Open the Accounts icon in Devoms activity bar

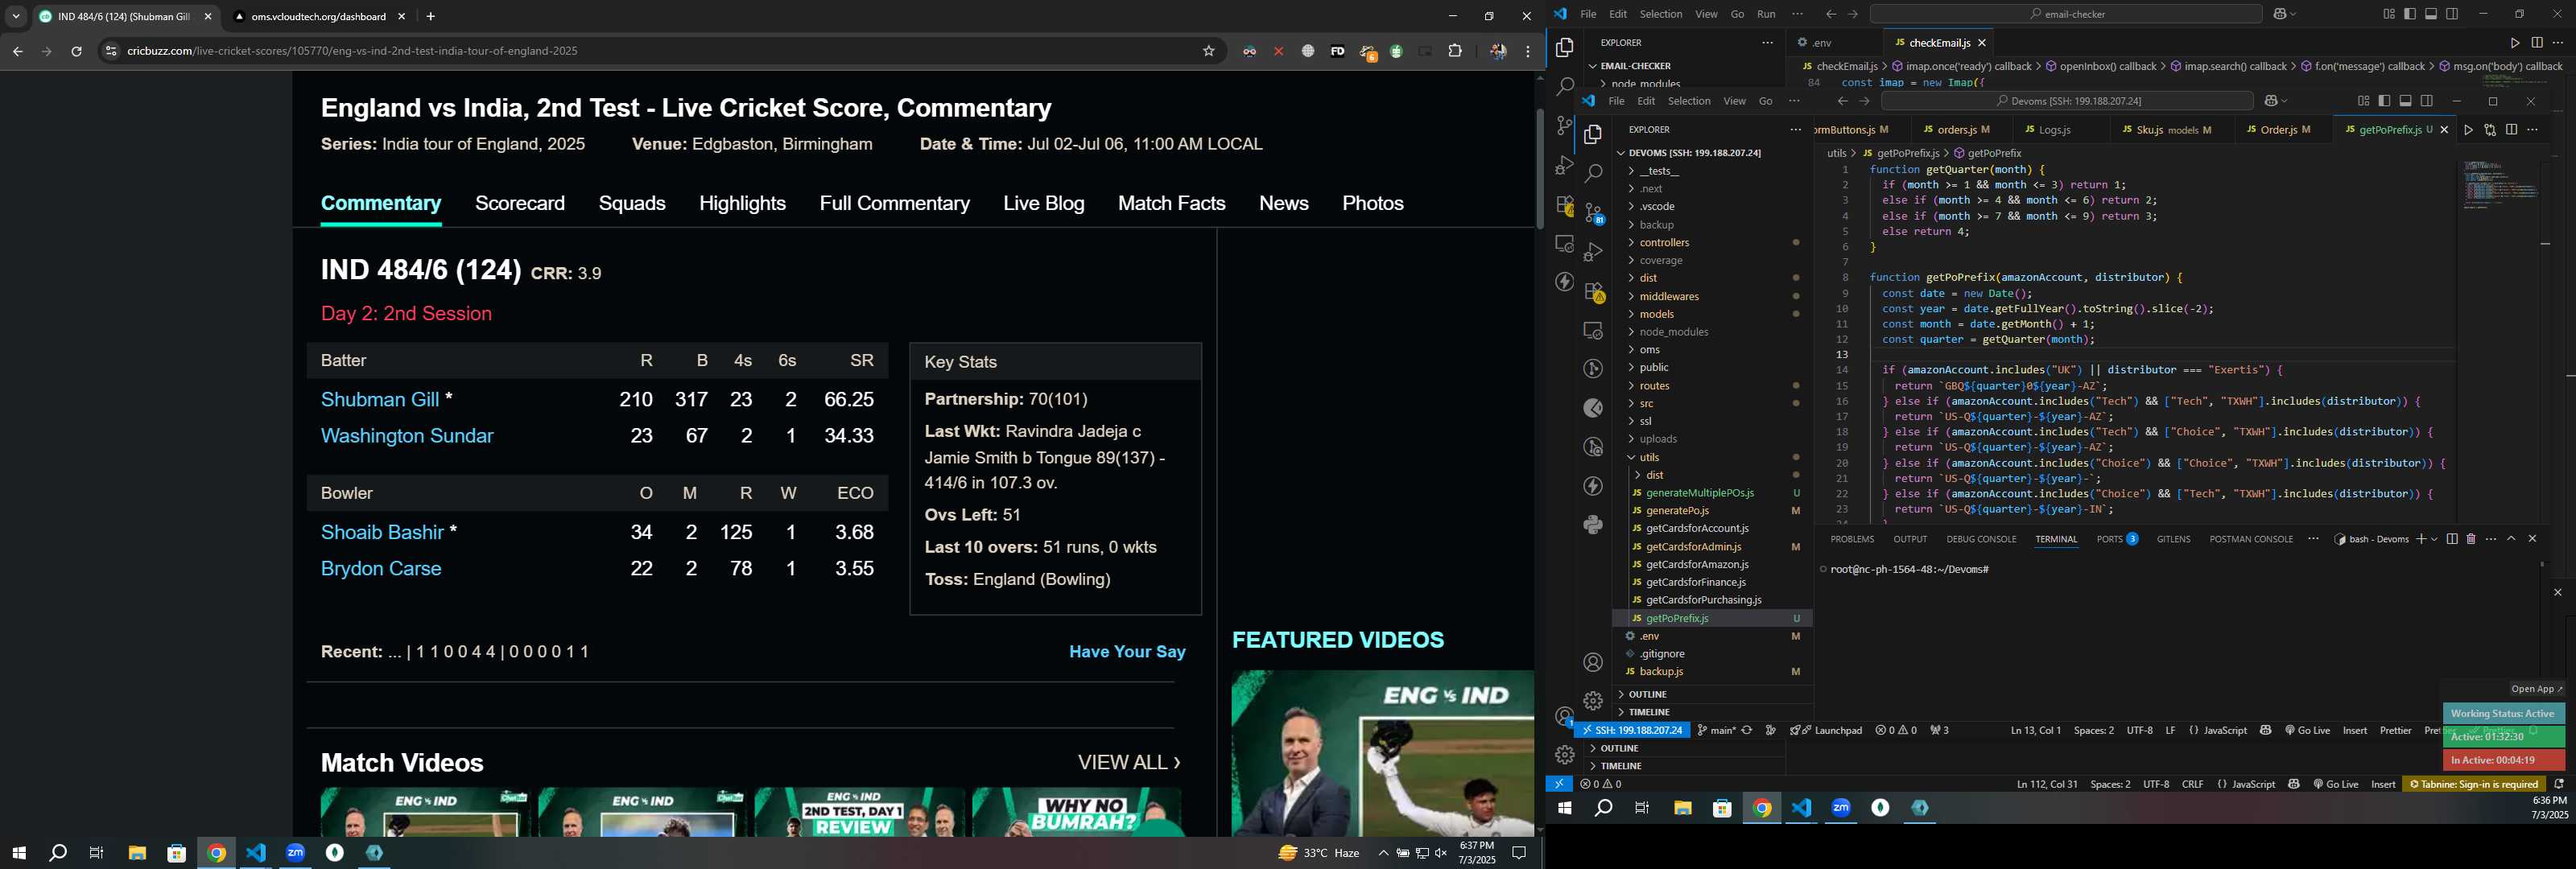pyautogui.click(x=1593, y=662)
